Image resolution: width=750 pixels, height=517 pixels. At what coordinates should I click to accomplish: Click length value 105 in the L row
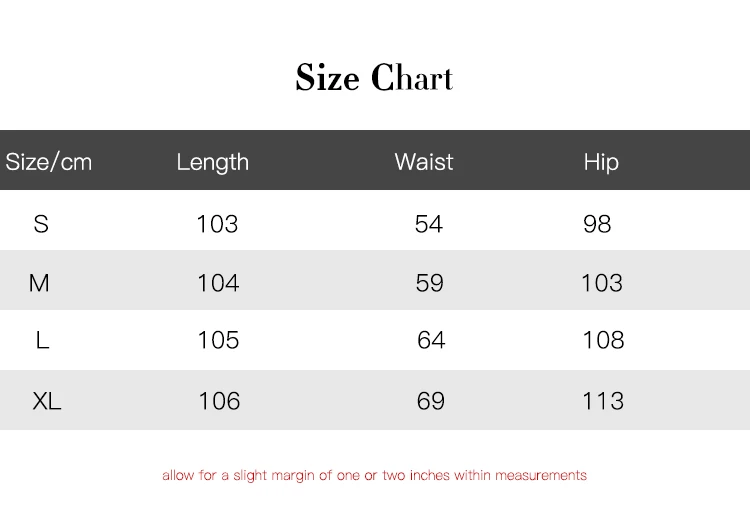[x=218, y=341]
